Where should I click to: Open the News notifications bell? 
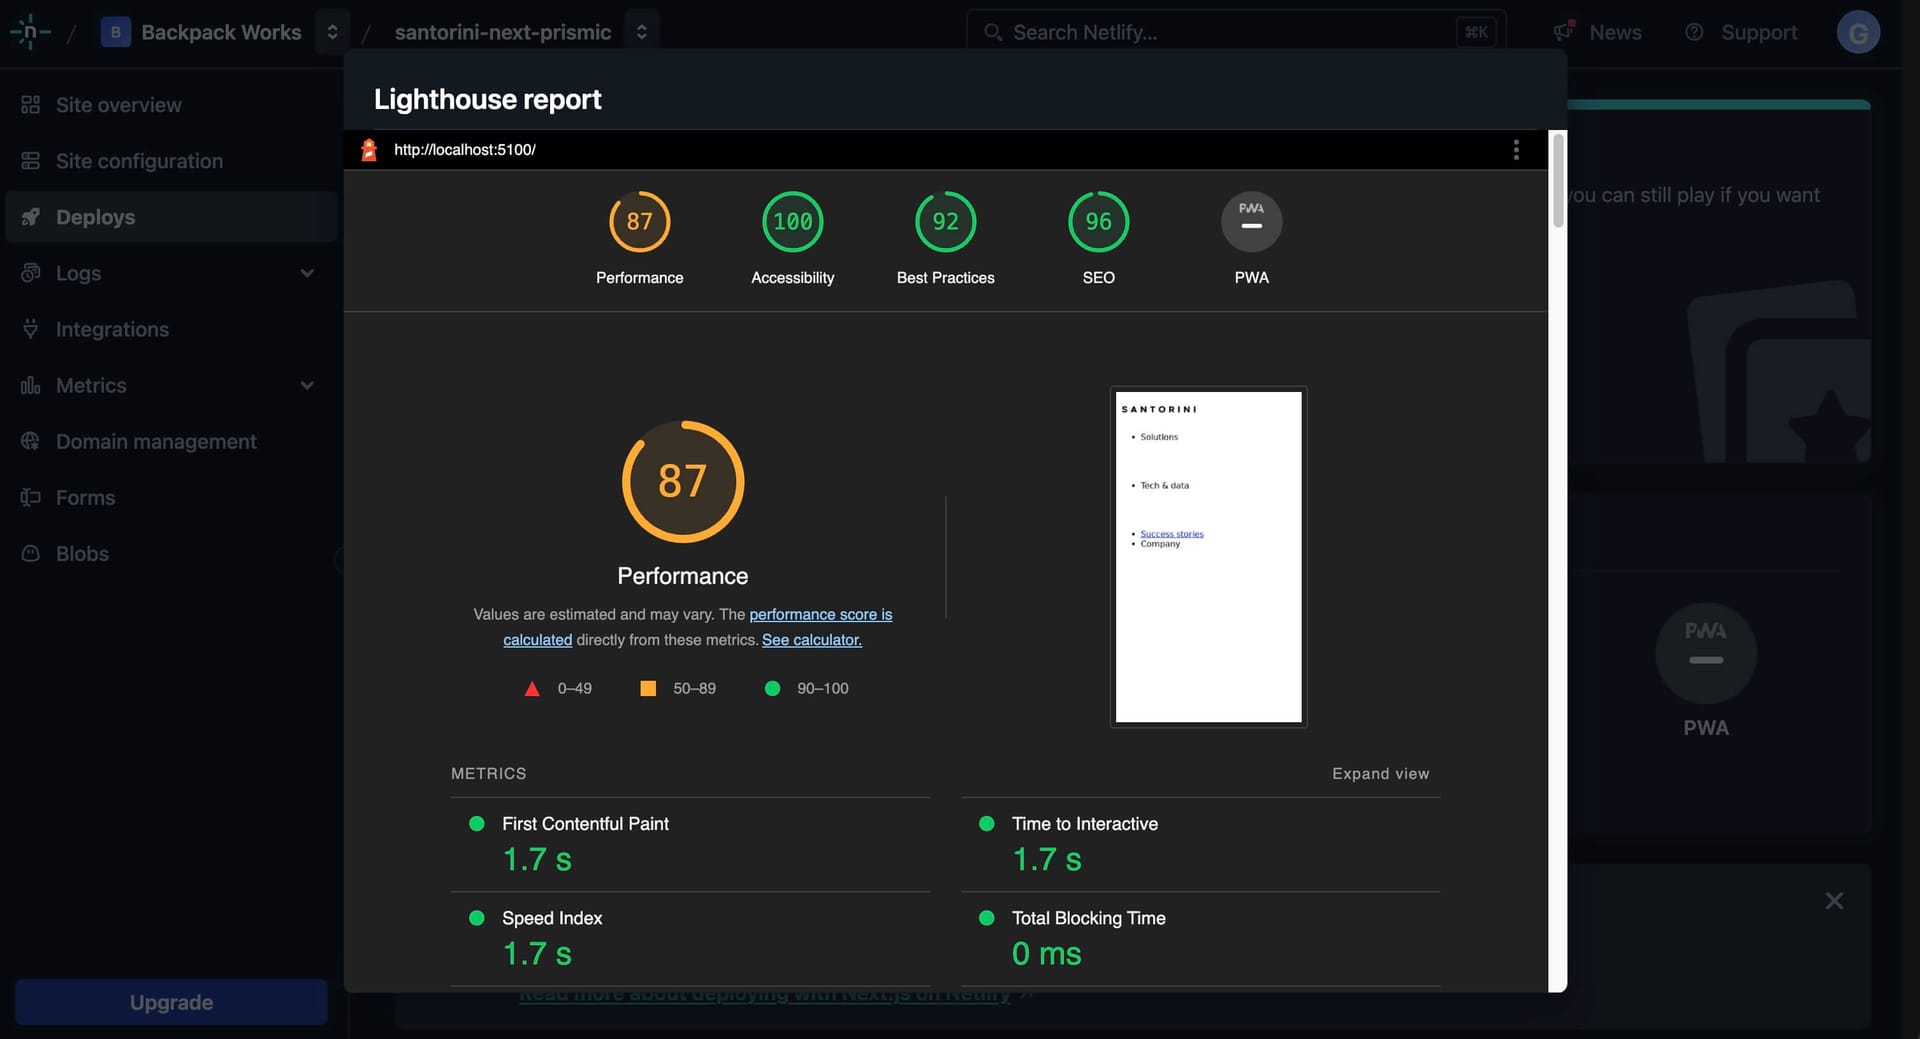[x=1597, y=31]
